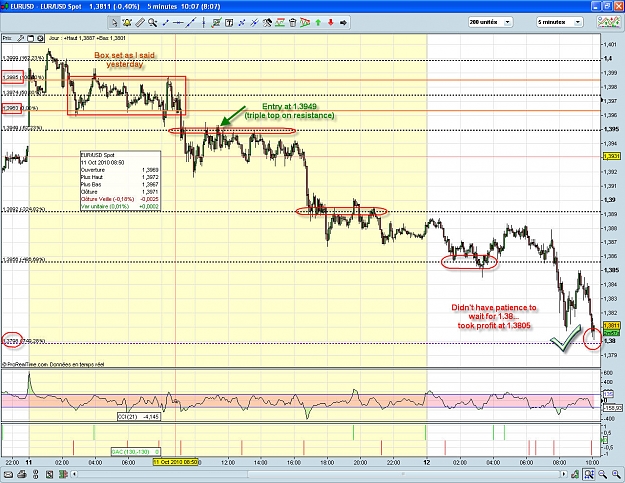Screen dimensions: 625x483
Task: Click the envelope mail icon
Action: 8,474
